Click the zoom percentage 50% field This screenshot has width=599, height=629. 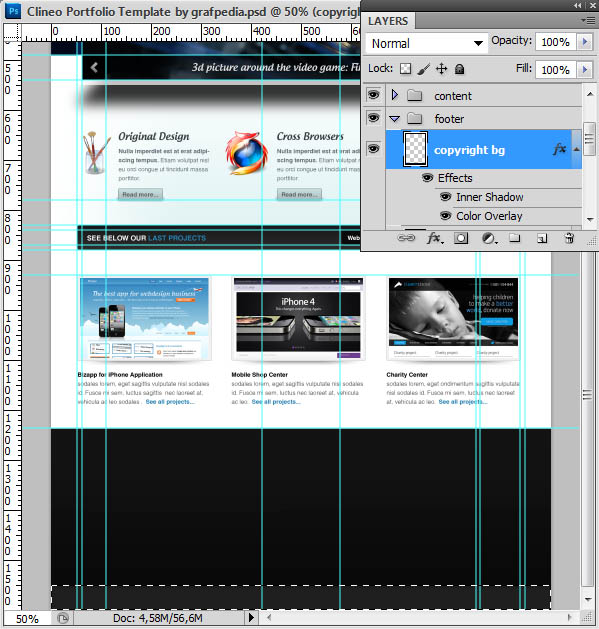point(27,619)
